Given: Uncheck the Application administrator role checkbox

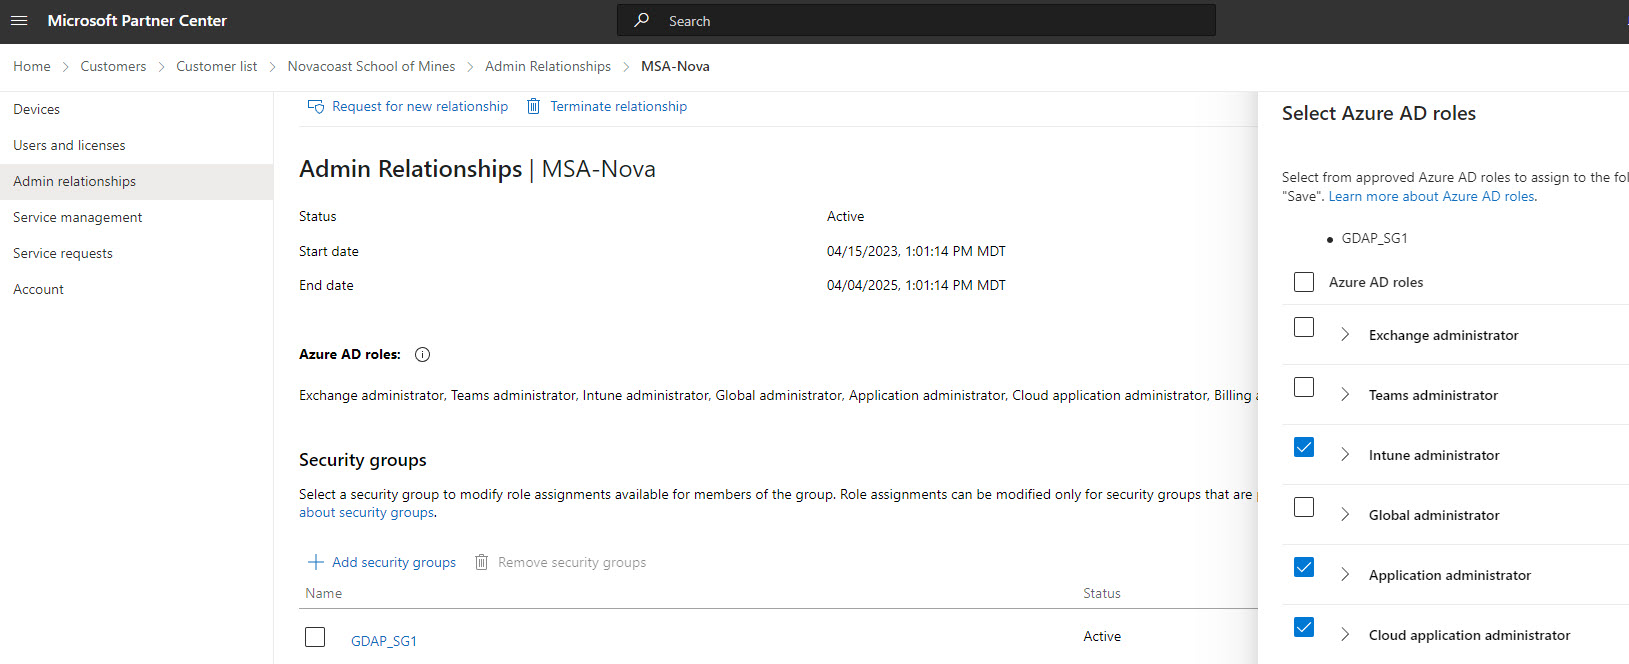Looking at the screenshot, I should pos(1304,567).
